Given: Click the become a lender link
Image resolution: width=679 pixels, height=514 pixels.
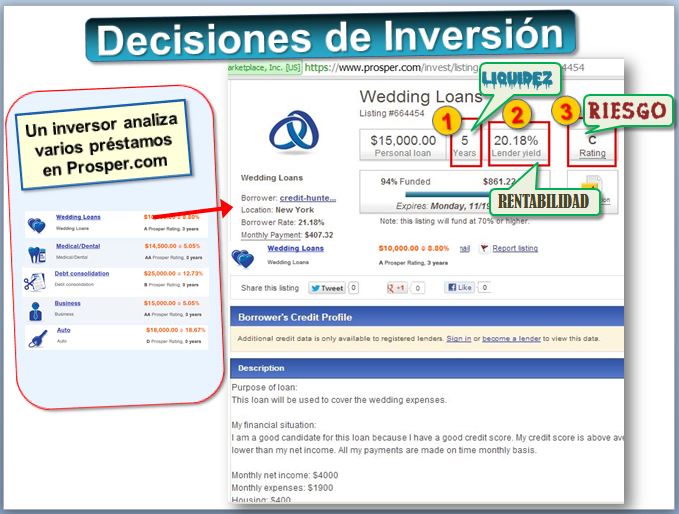Looking at the screenshot, I should pyautogui.click(x=511, y=339).
